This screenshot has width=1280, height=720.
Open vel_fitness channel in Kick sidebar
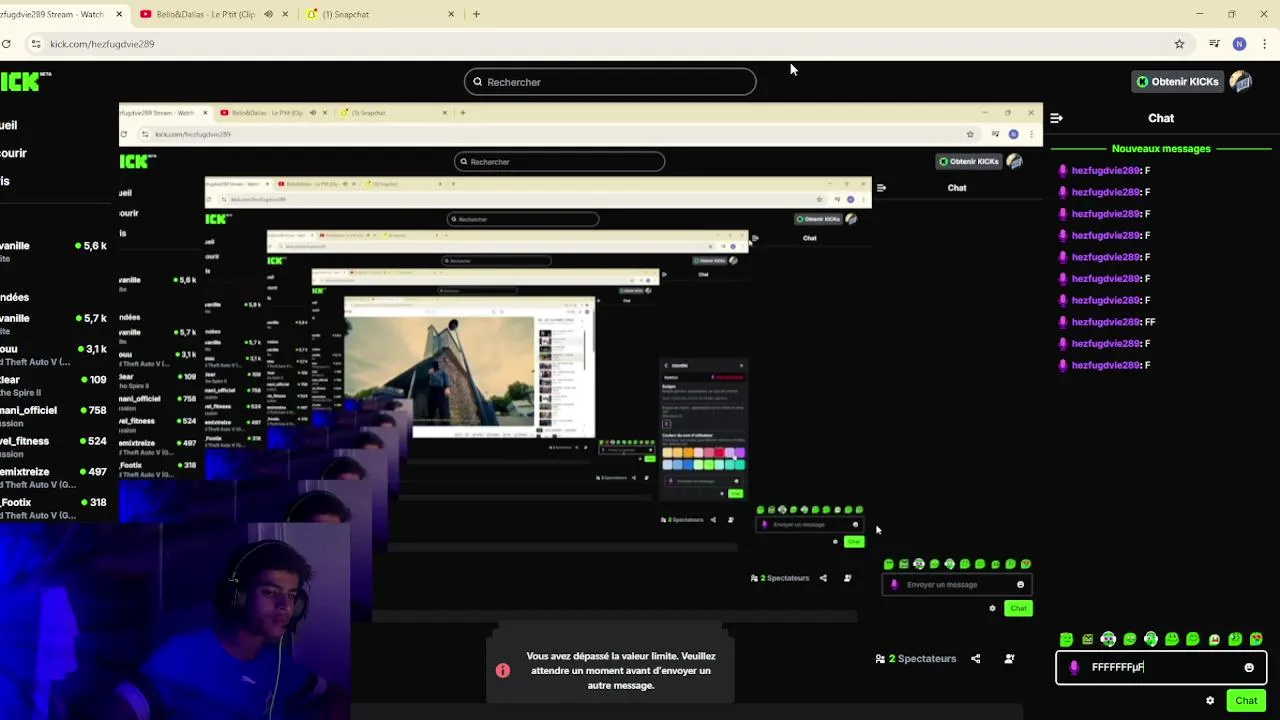point(53,447)
